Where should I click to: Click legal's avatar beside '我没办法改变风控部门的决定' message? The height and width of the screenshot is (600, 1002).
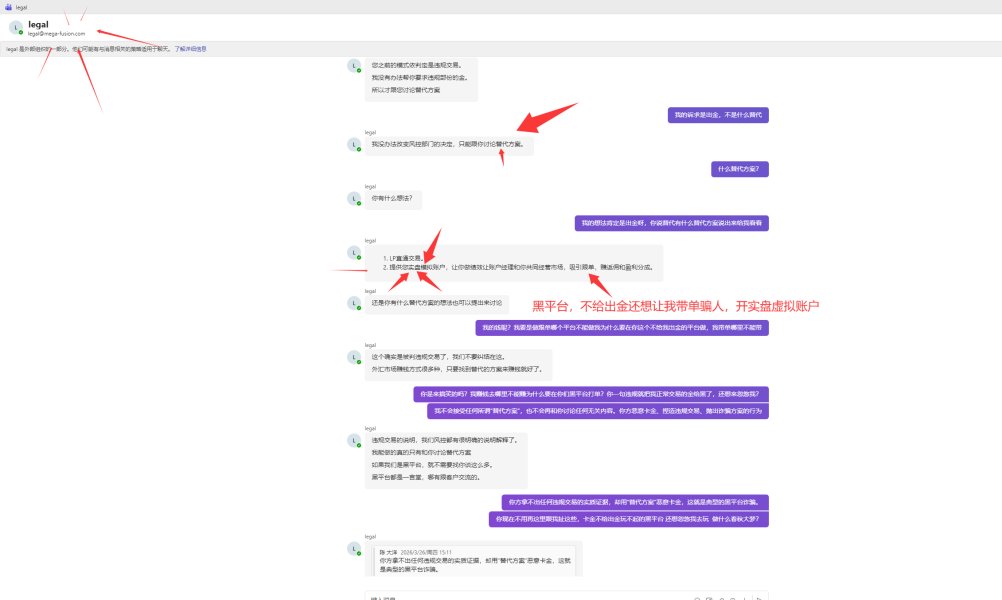[x=354, y=144]
